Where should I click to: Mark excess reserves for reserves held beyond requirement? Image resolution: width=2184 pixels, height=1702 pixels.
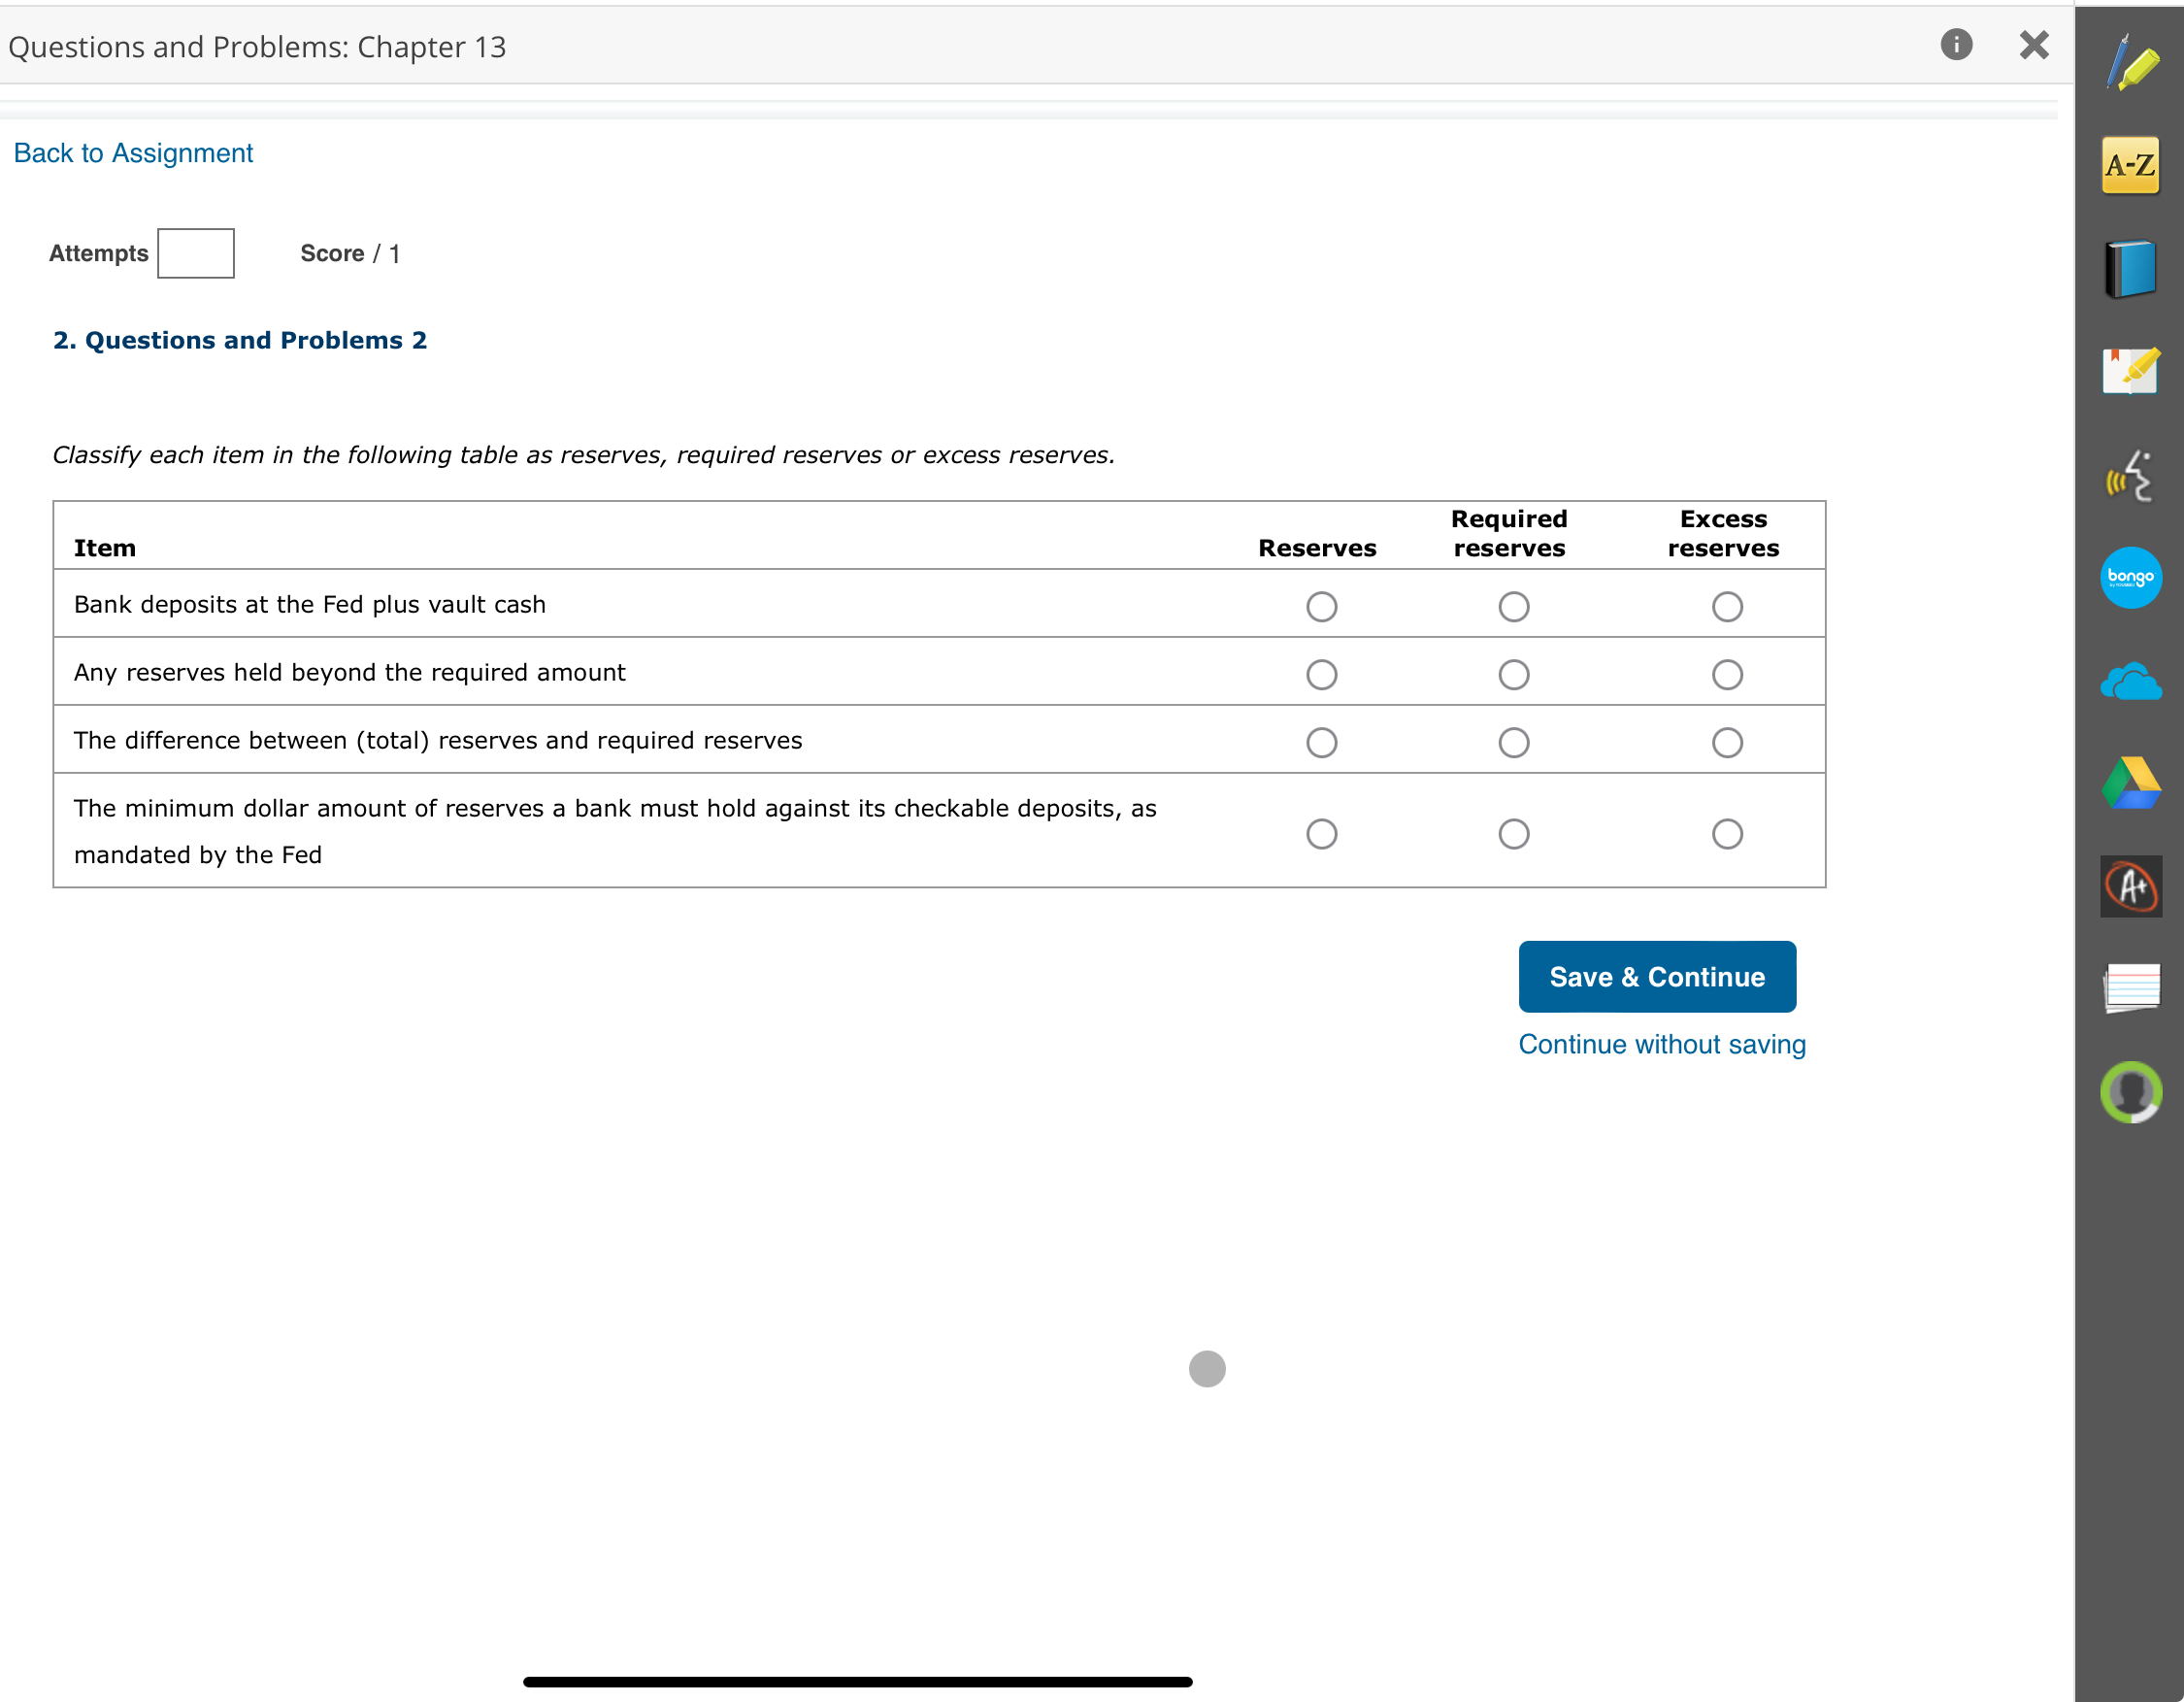(x=1728, y=674)
